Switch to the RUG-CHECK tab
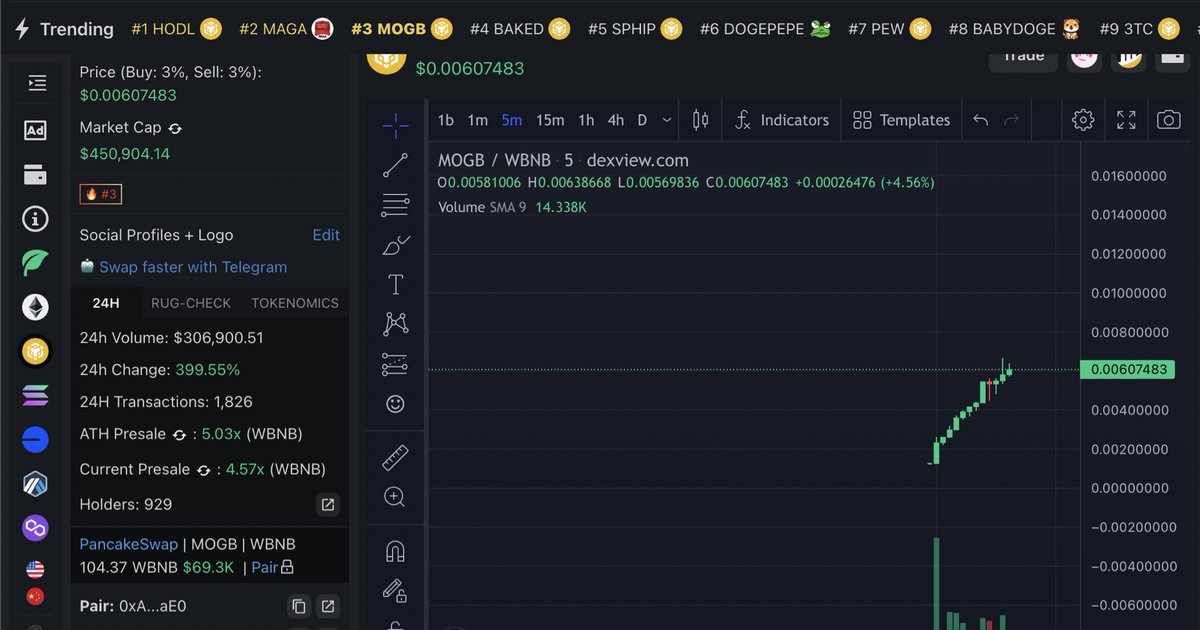Image resolution: width=1200 pixels, height=630 pixels. [191, 303]
